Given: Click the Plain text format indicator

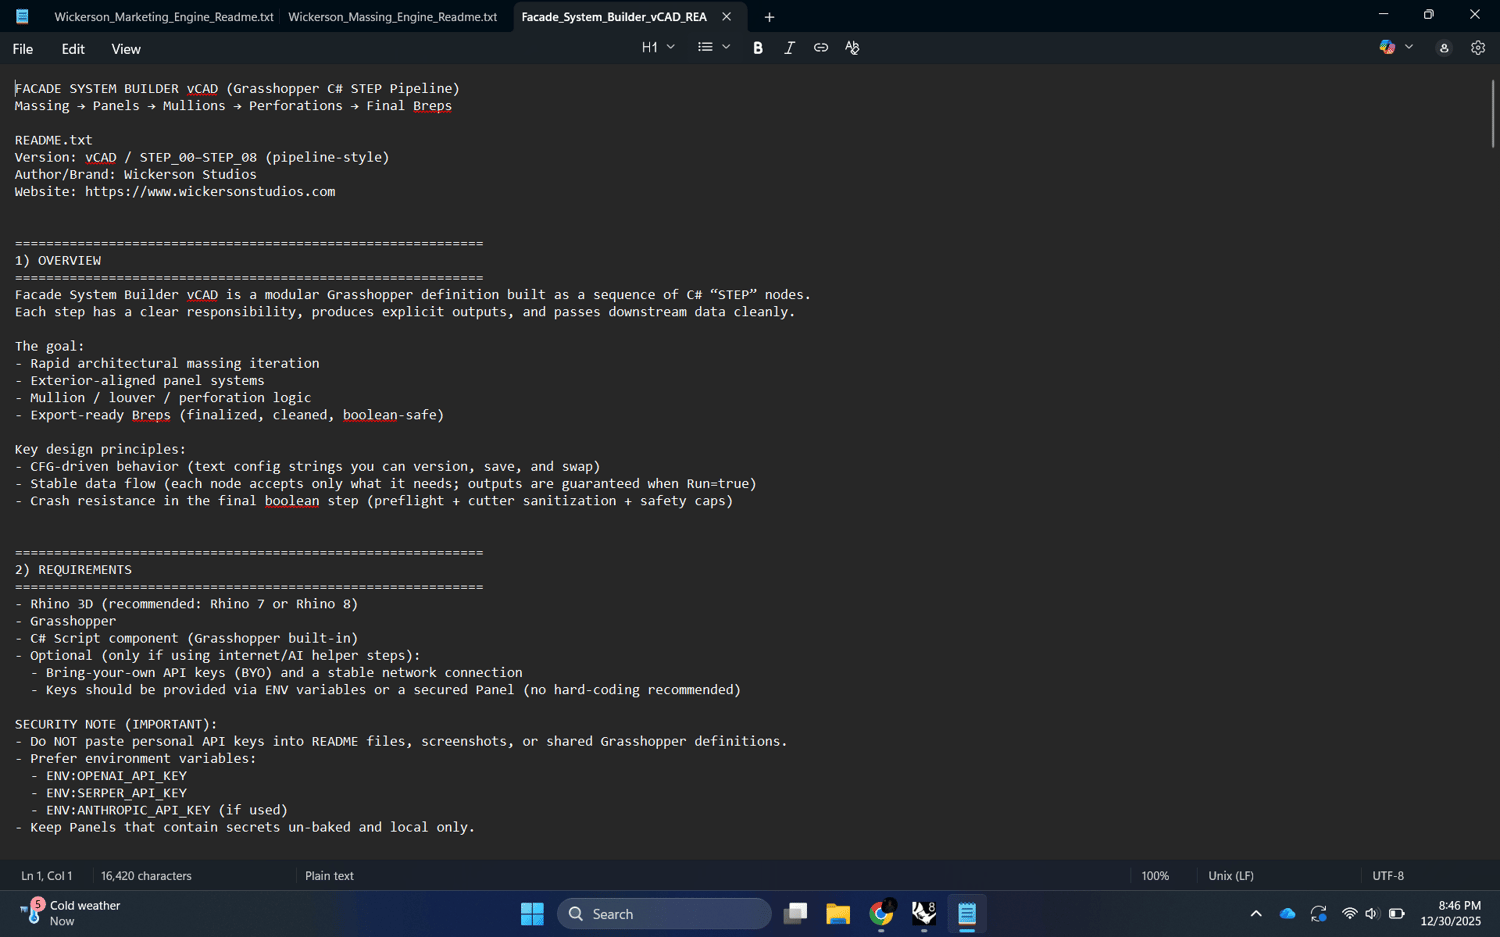Looking at the screenshot, I should 329,876.
